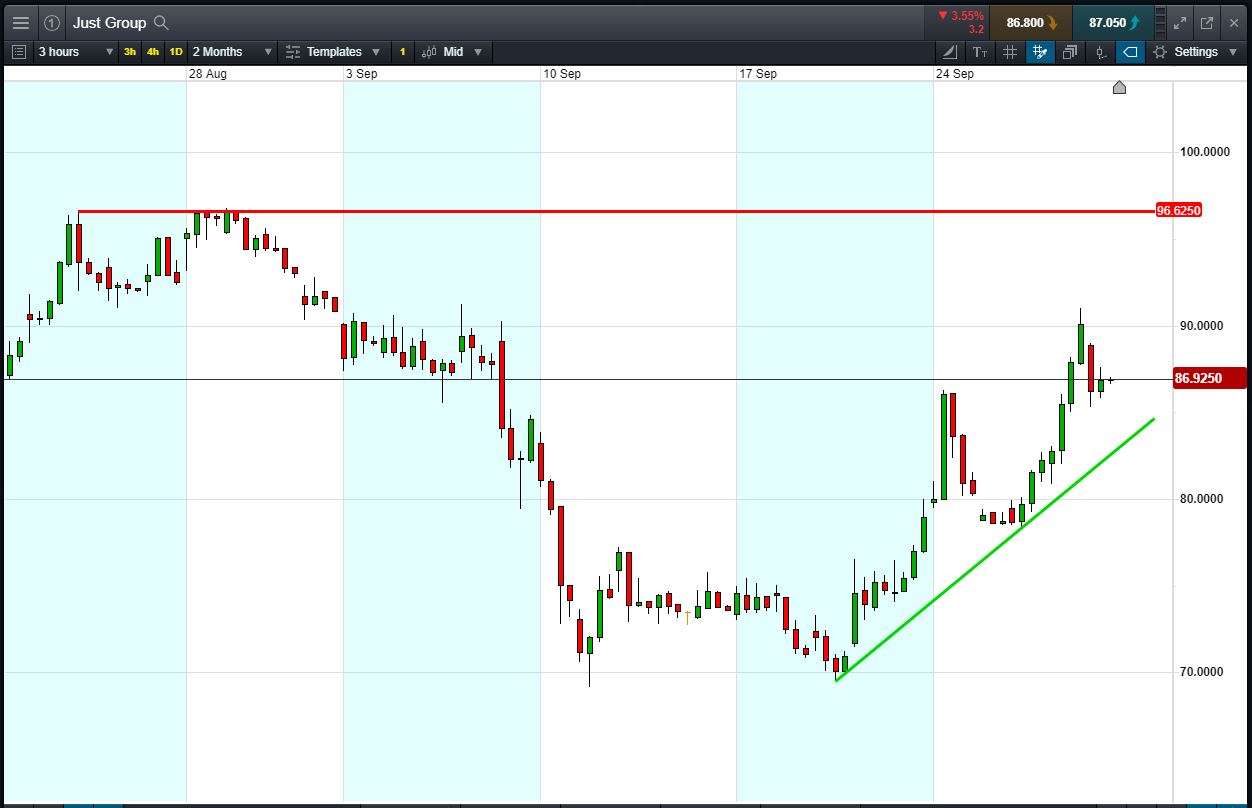The image size is (1252, 808).
Task: Open the hamburger main menu
Action: tap(21, 22)
